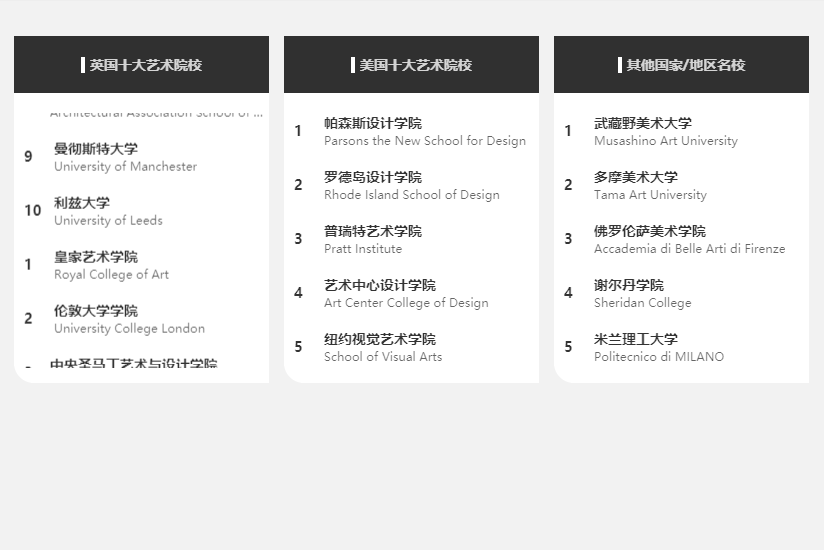
Task: Open 艺术中心设计学院 entry
Action: (380, 286)
